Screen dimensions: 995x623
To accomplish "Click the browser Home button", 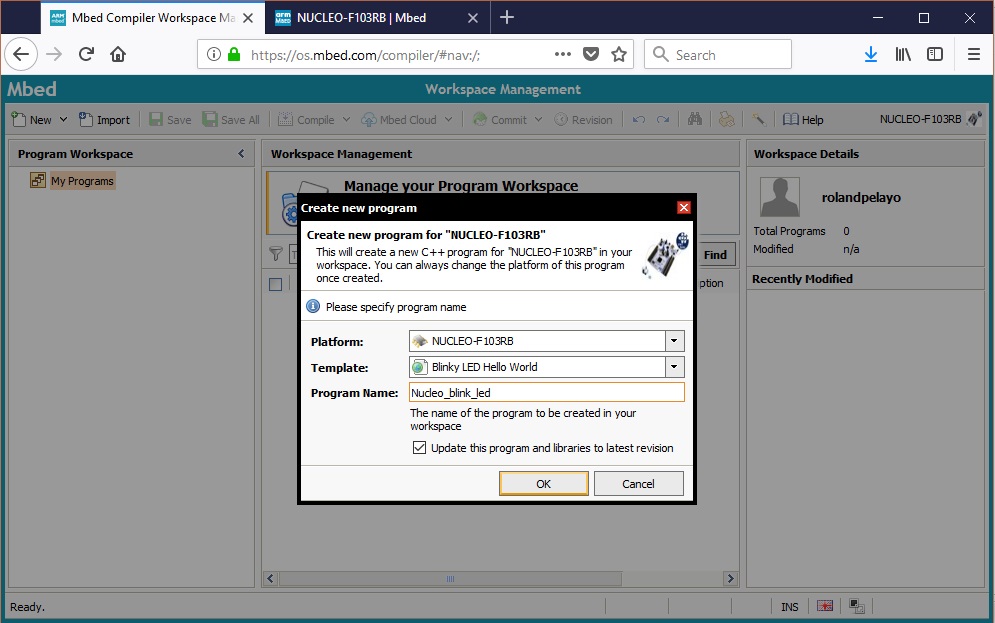I will [x=118, y=55].
